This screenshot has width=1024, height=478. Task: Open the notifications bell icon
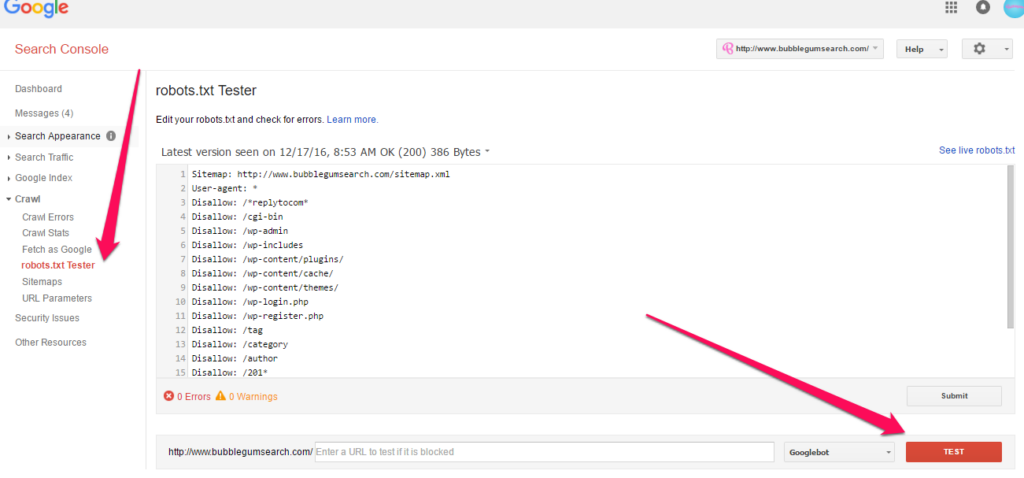pyautogui.click(x=983, y=7)
